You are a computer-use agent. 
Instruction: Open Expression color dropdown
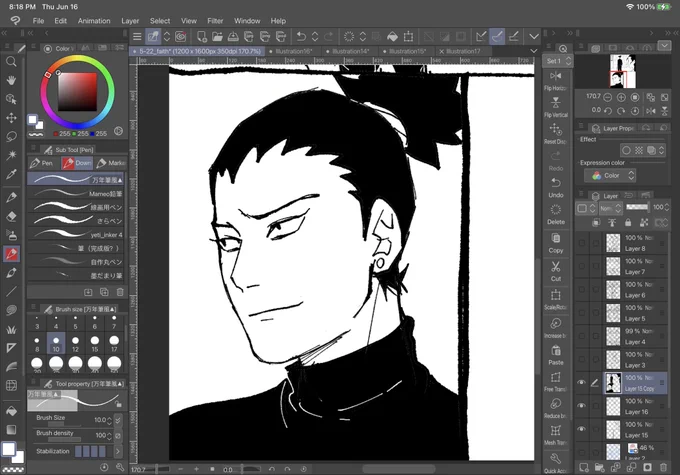pyautogui.click(x=610, y=175)
